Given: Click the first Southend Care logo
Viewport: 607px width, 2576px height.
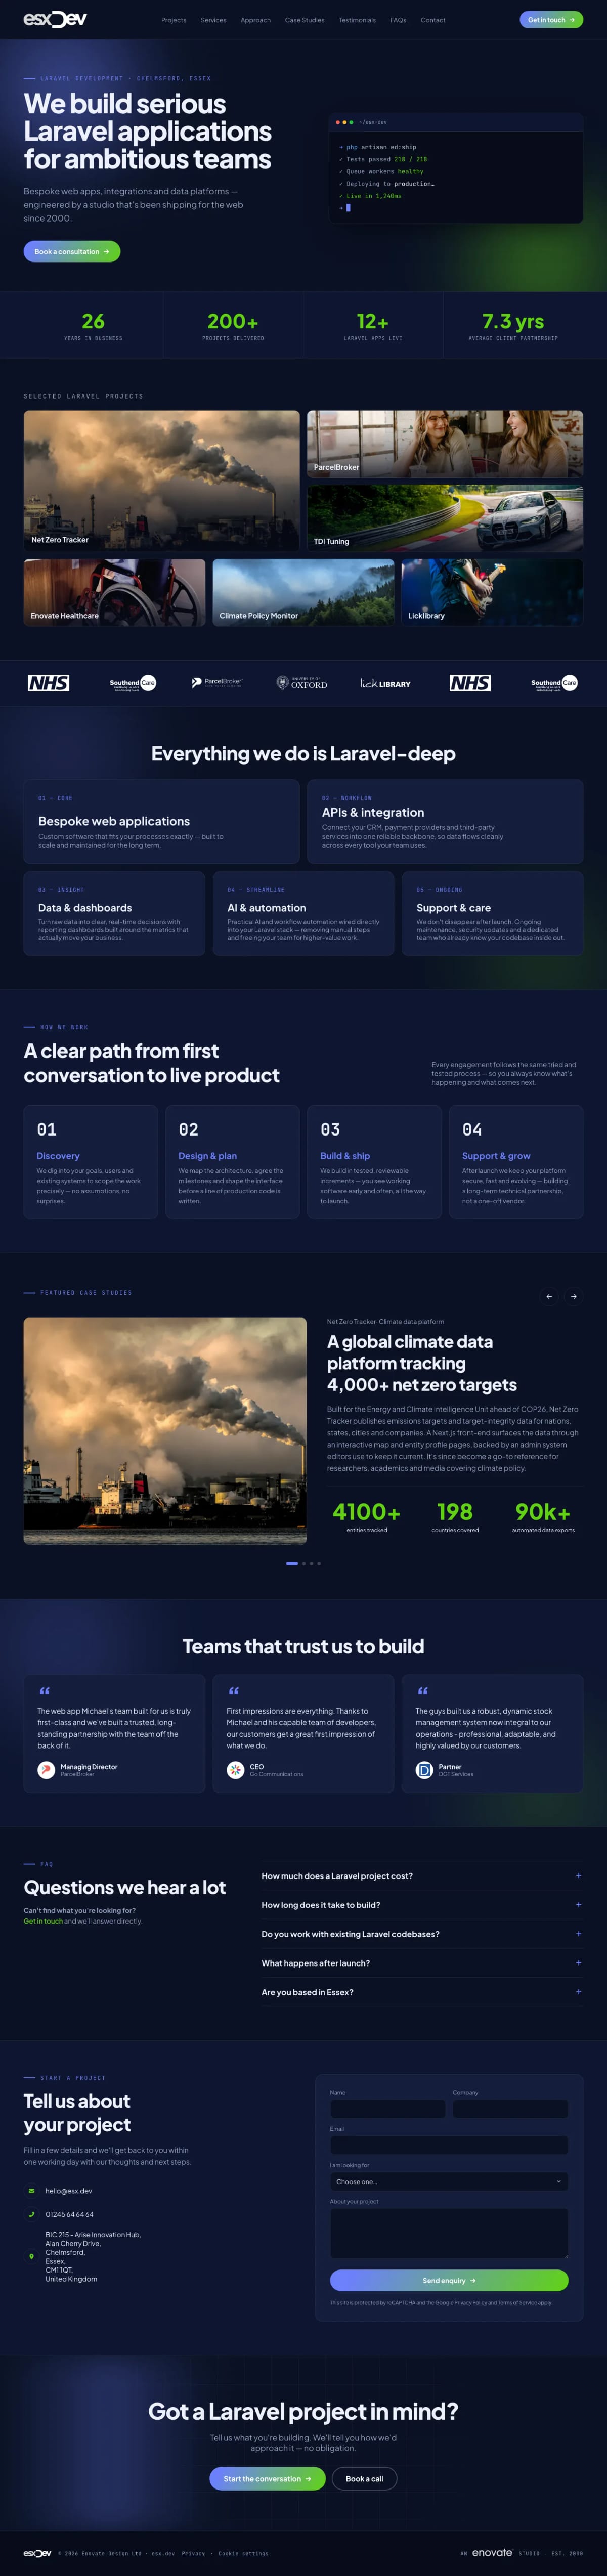Looking at the screenshot, I should [133, 683].
